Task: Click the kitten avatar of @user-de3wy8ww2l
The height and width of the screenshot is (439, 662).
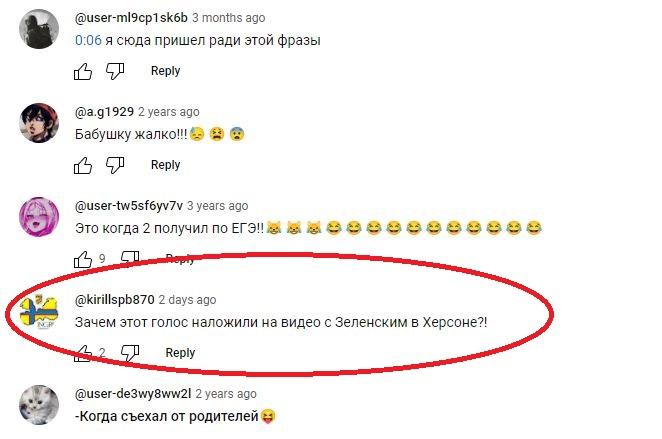Action: coord(39,404)
